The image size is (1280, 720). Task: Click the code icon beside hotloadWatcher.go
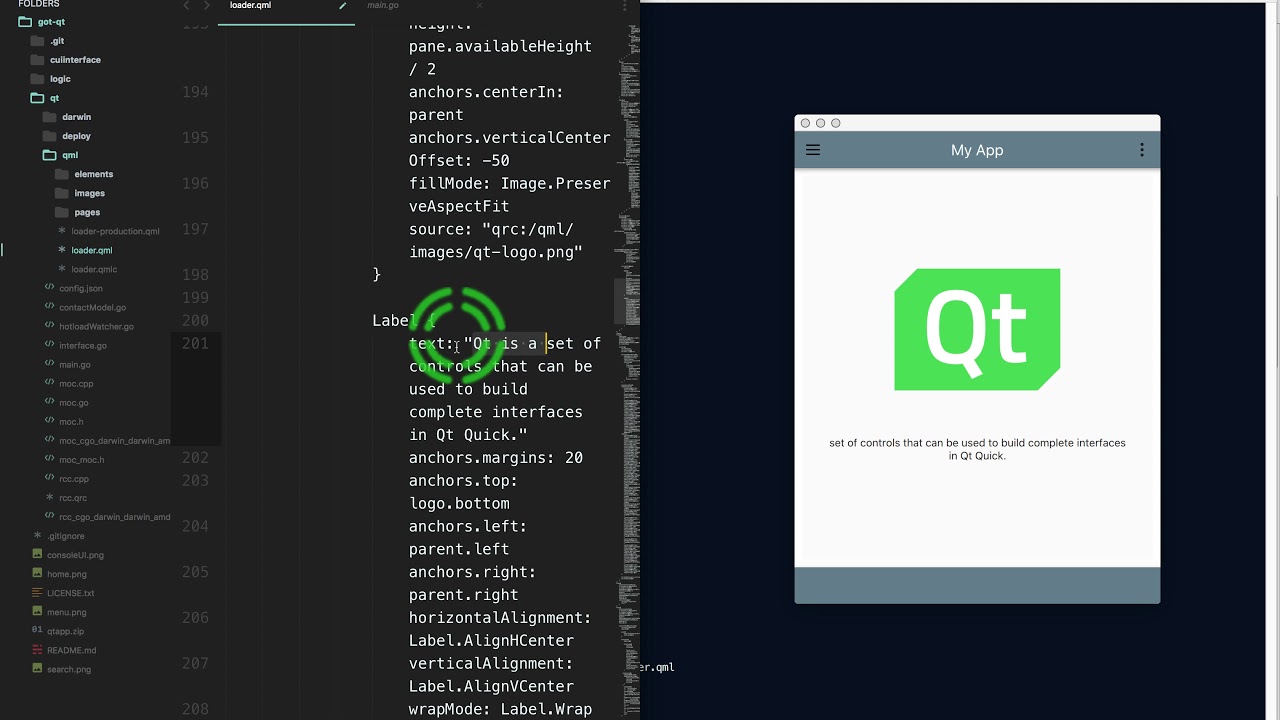[49, 326]
